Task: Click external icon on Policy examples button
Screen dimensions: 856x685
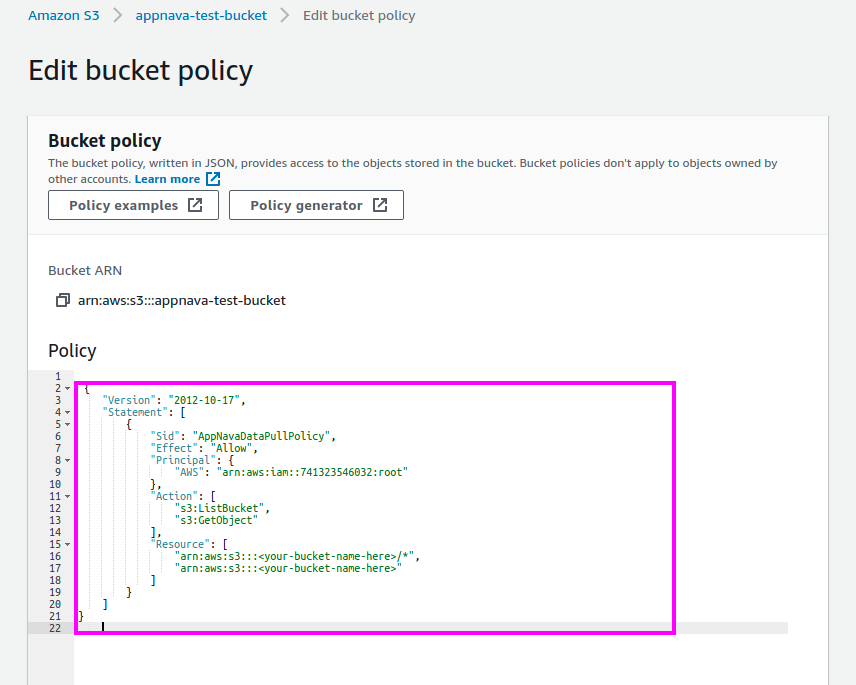Action: click(x=195, y=205)
